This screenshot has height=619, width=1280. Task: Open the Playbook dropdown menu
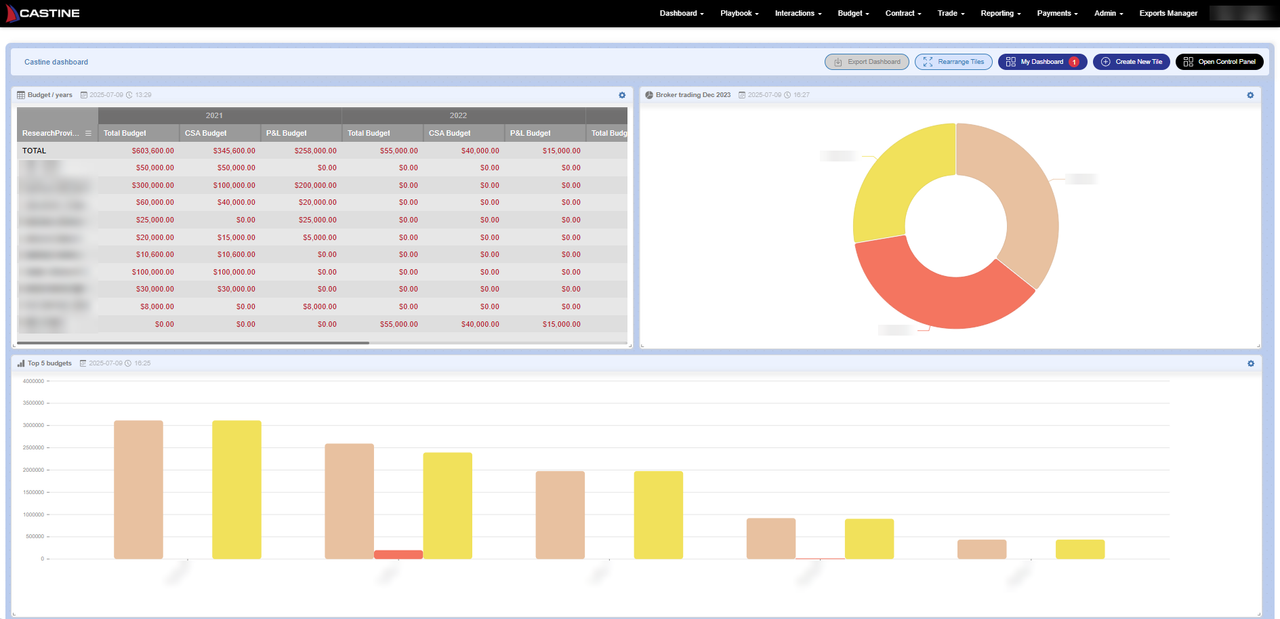click(x=739, y=13)
